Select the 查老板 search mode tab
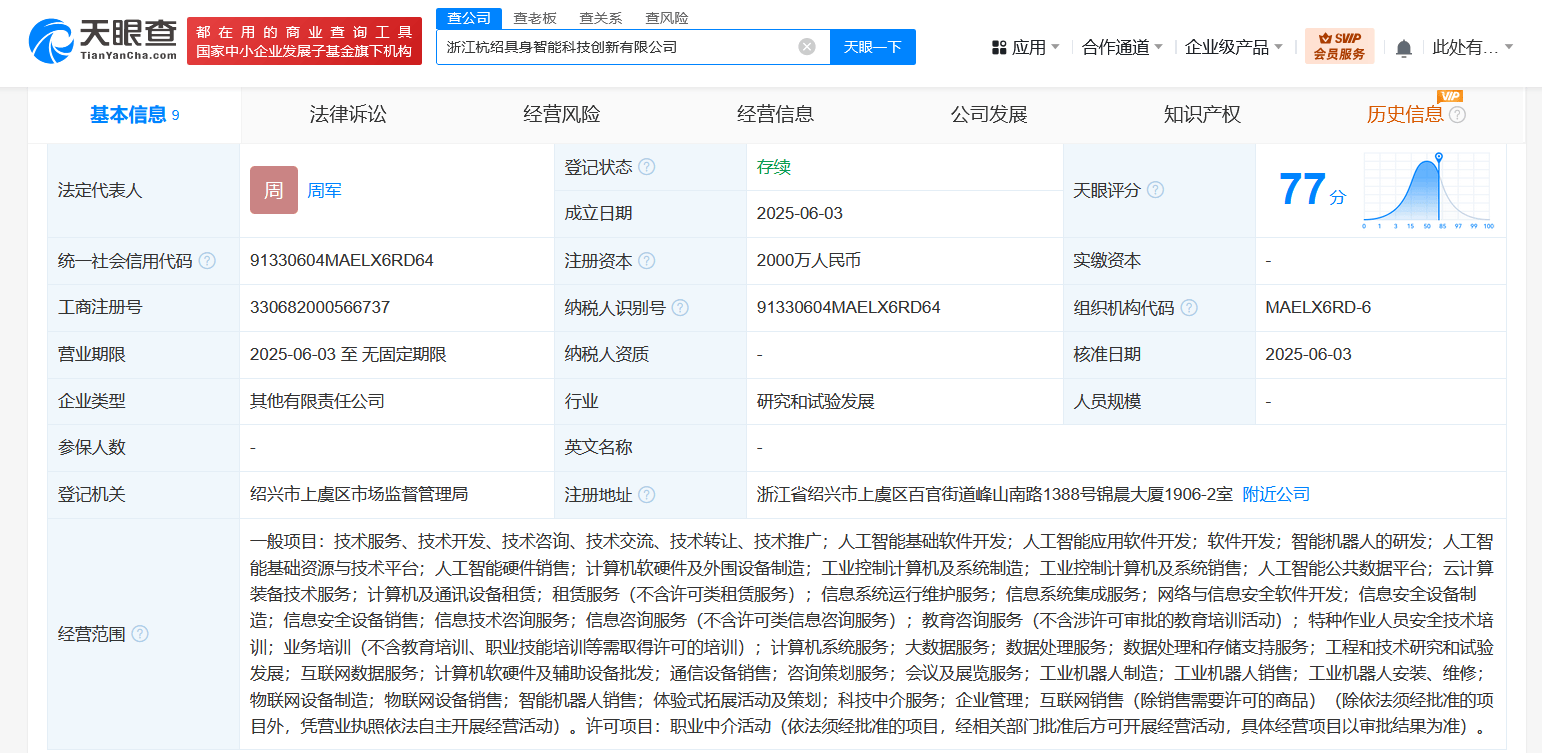Viewport: 1542px width, 753px height. [x=535, y=18]
